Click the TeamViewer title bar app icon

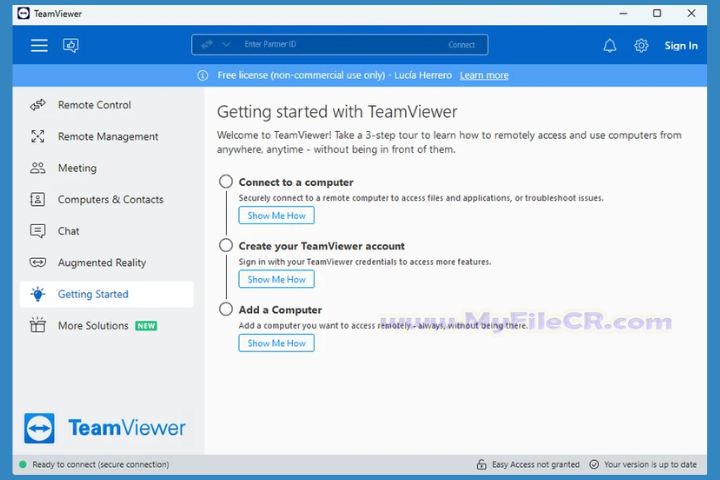(23, 13)
